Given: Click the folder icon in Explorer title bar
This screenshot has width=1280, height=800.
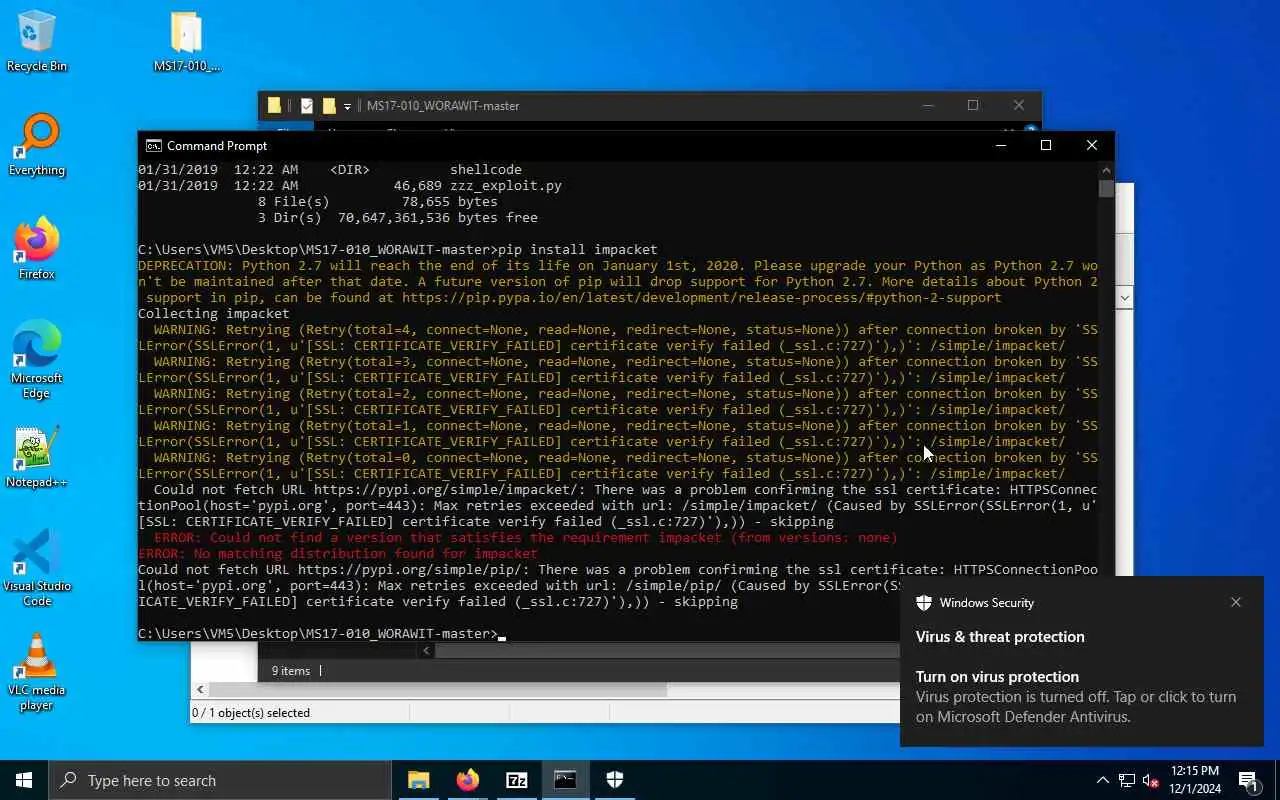Looking at the screenshot, I should [274, 106].
